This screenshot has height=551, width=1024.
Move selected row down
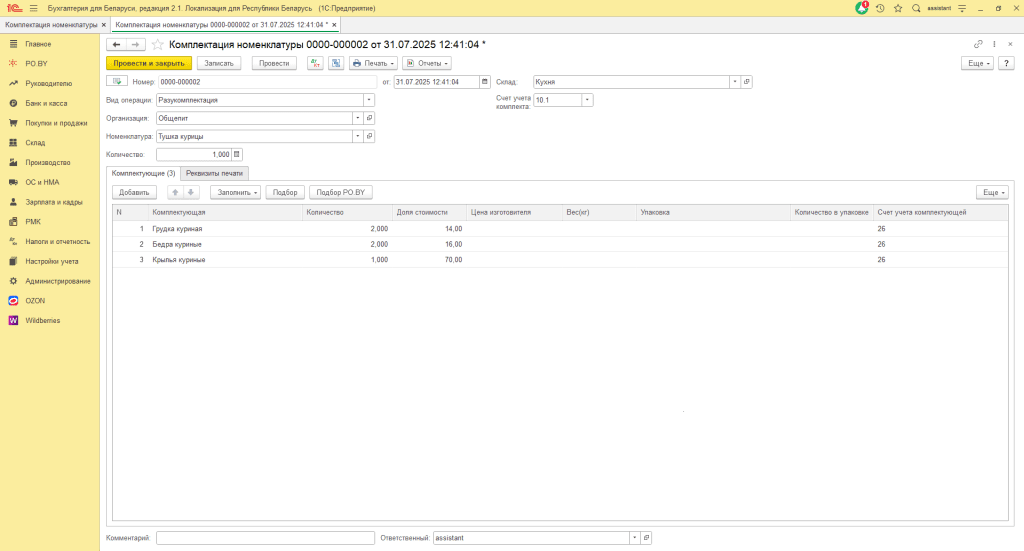pyautogui.click(x=191, y=193)
